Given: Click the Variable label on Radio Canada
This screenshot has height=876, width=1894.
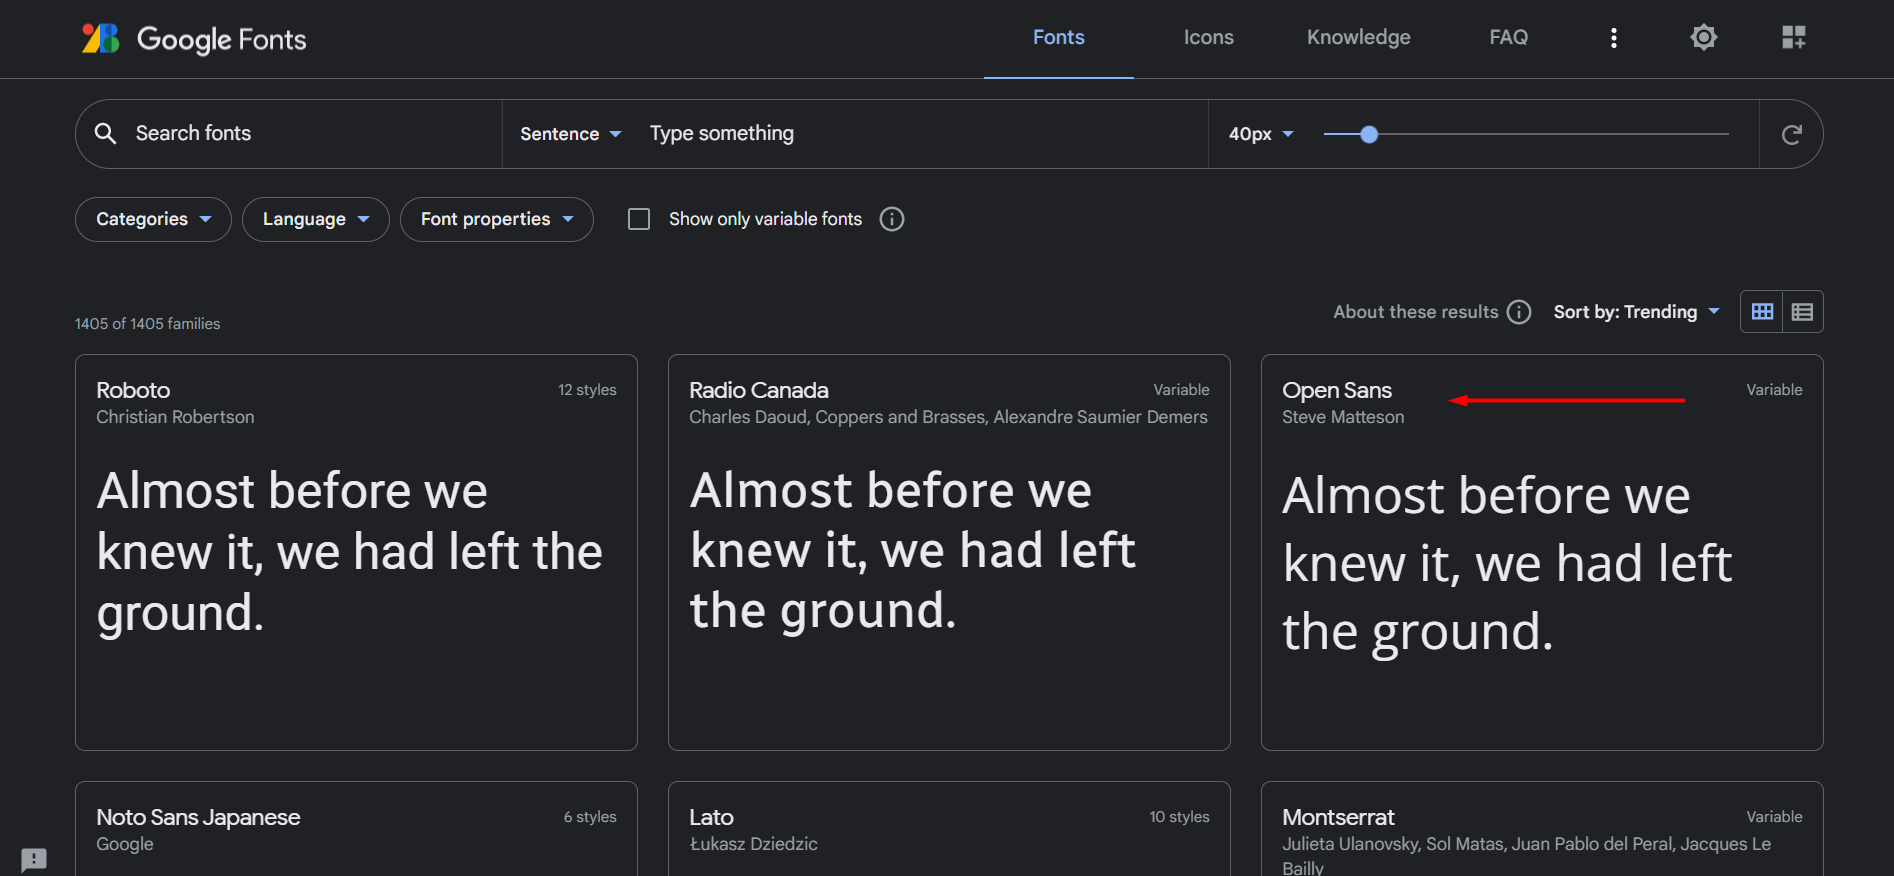Looking at the screenshot, I should point(1181,390).
